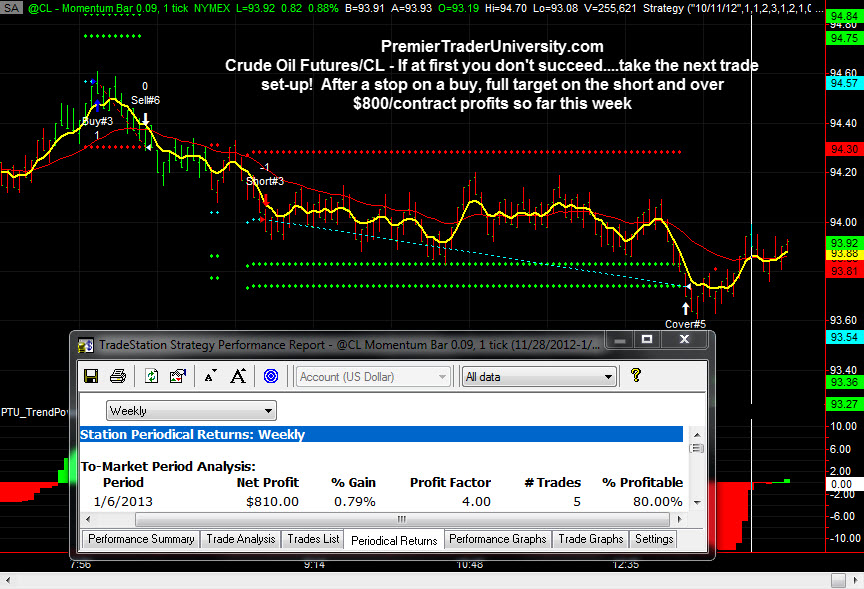Click the Buy#3 trade marker on chart
This screenshot has width=864, height=589.
pyautogui.click(x=97, y=121)
